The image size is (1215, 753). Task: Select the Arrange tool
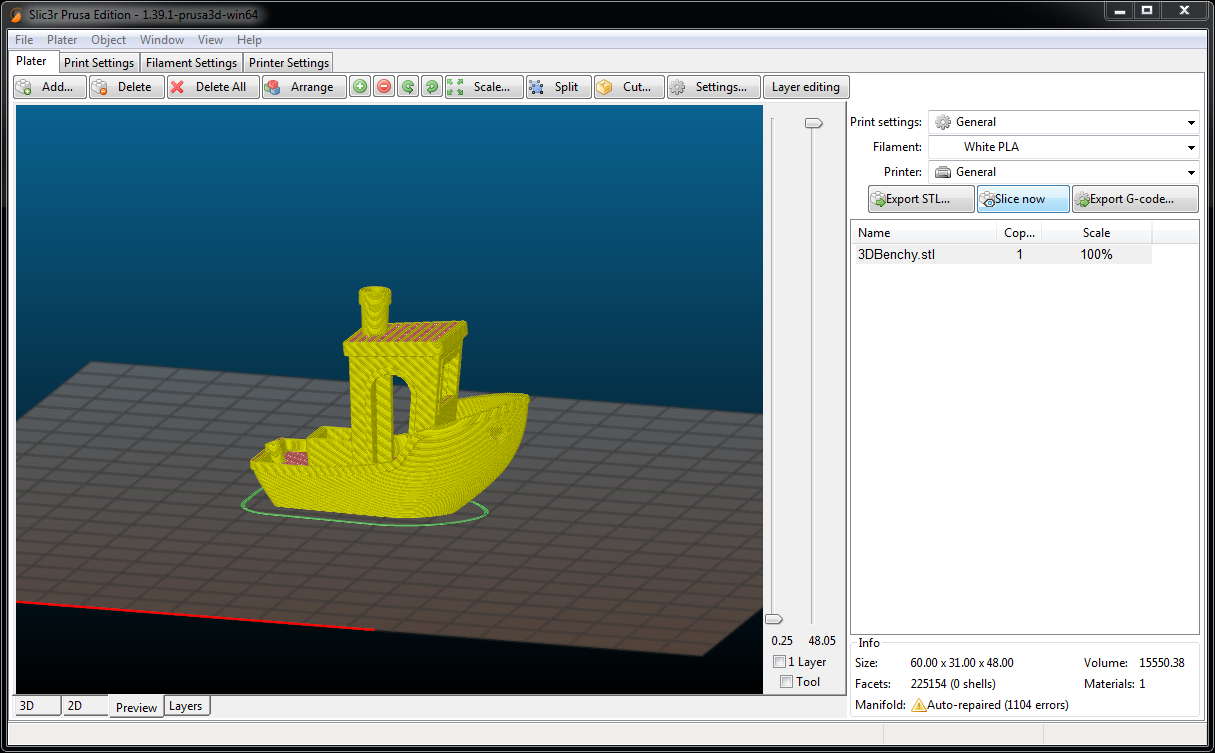pyautogui.click(x=303, y=86)
